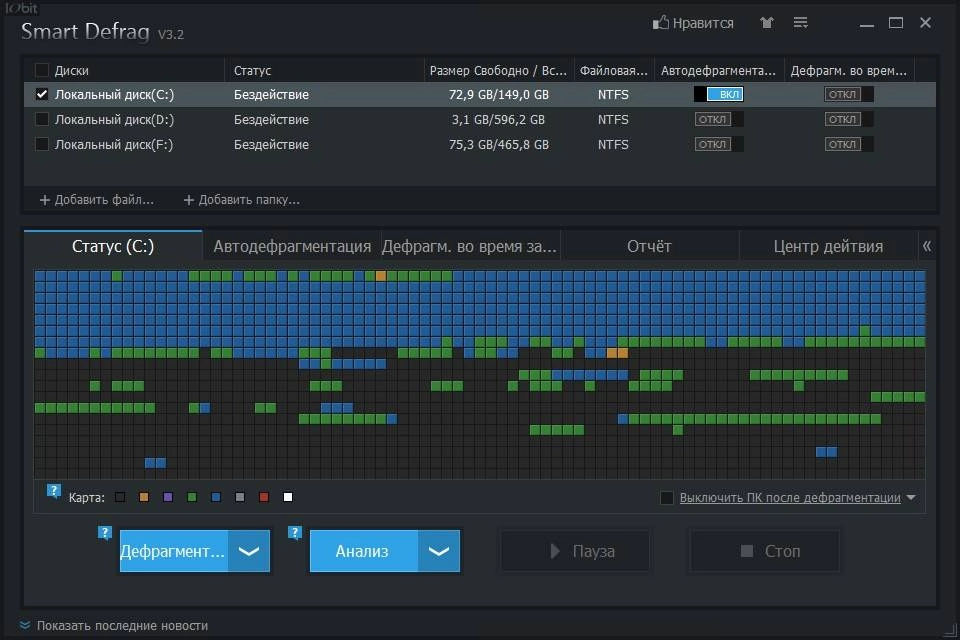Screen dimensions: 960x640
Task: Click the Дефрагм. во врем... column header
Action: pos(849,70)
